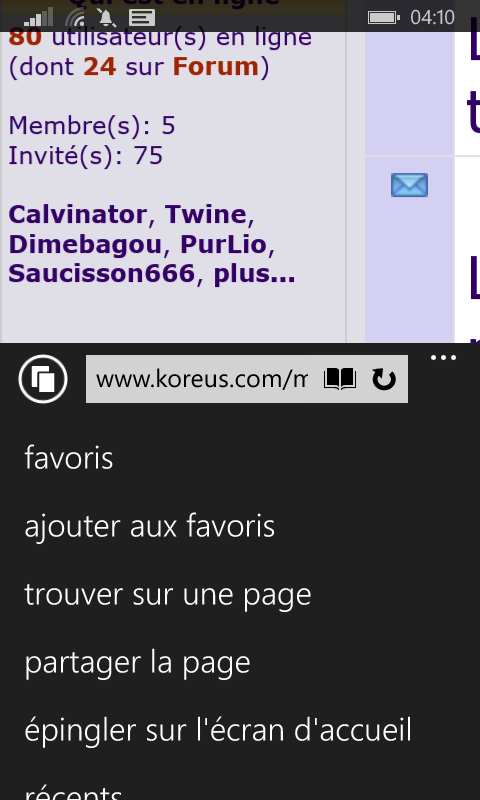Reload page with the refresh icon
The image size is (480, 800).
tap(384, 380)
